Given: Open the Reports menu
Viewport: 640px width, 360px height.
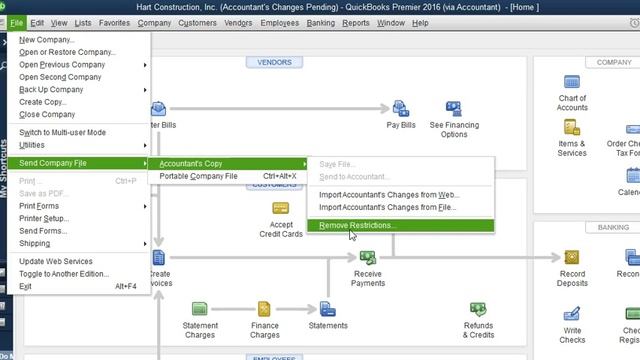Looking at the screenshot, I should pyautogui.click(x=356, y=23).
